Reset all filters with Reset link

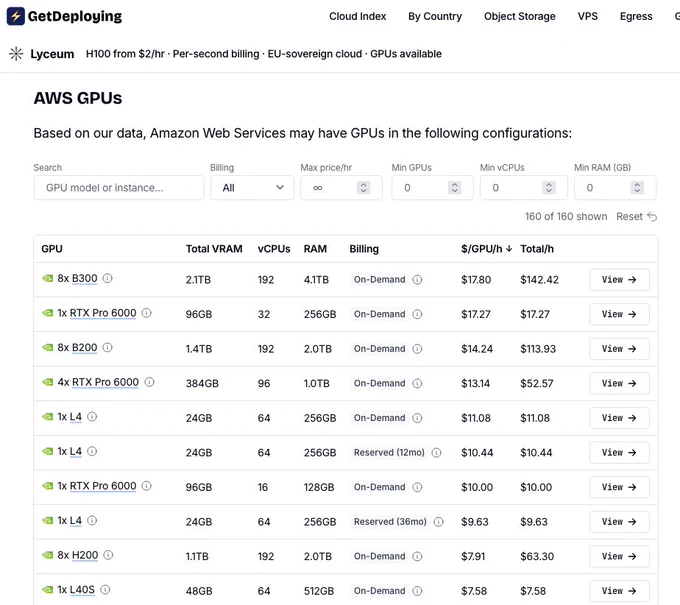636,216
